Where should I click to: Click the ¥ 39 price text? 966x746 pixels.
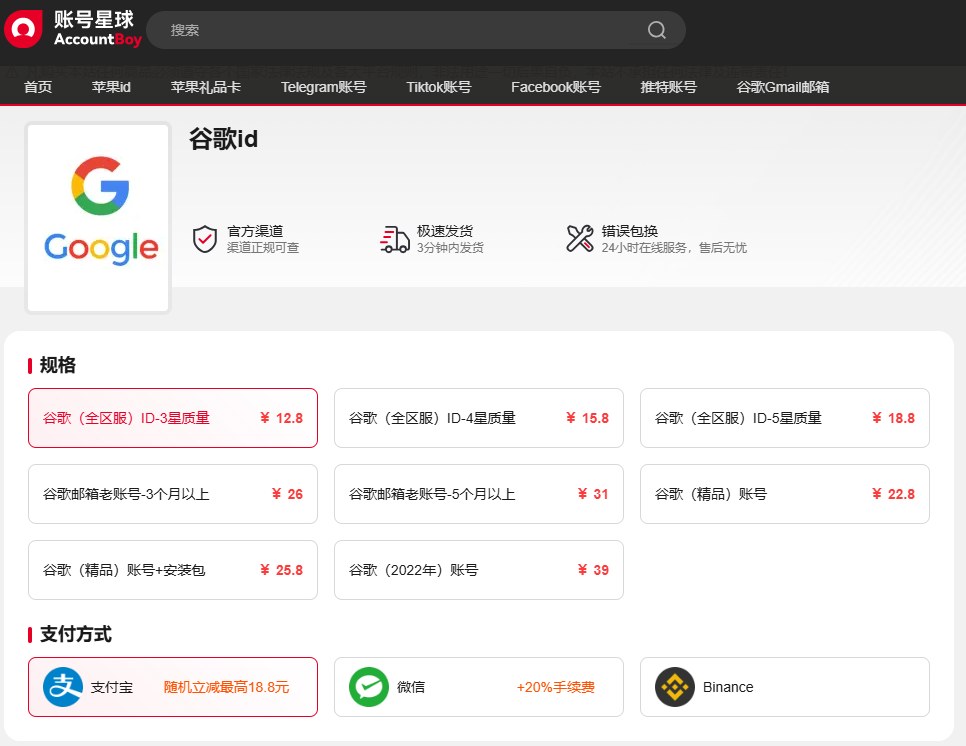(x=593, y=570)
